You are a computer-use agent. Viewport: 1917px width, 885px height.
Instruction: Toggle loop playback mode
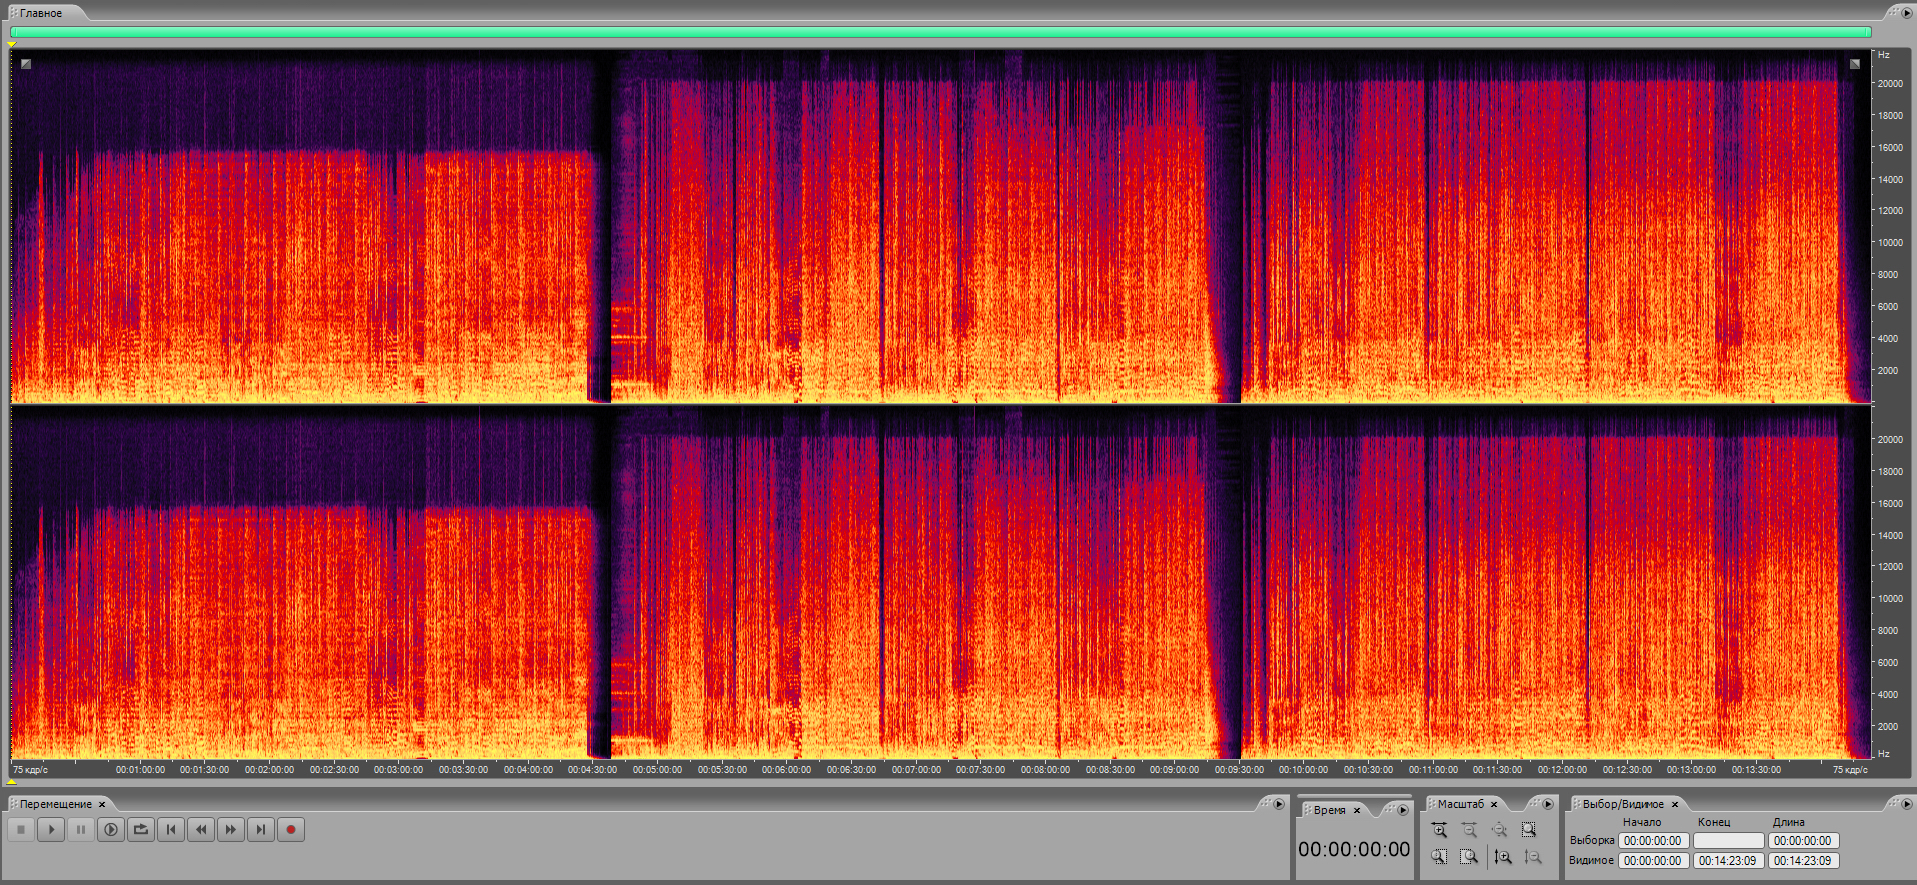click(141, 829)
